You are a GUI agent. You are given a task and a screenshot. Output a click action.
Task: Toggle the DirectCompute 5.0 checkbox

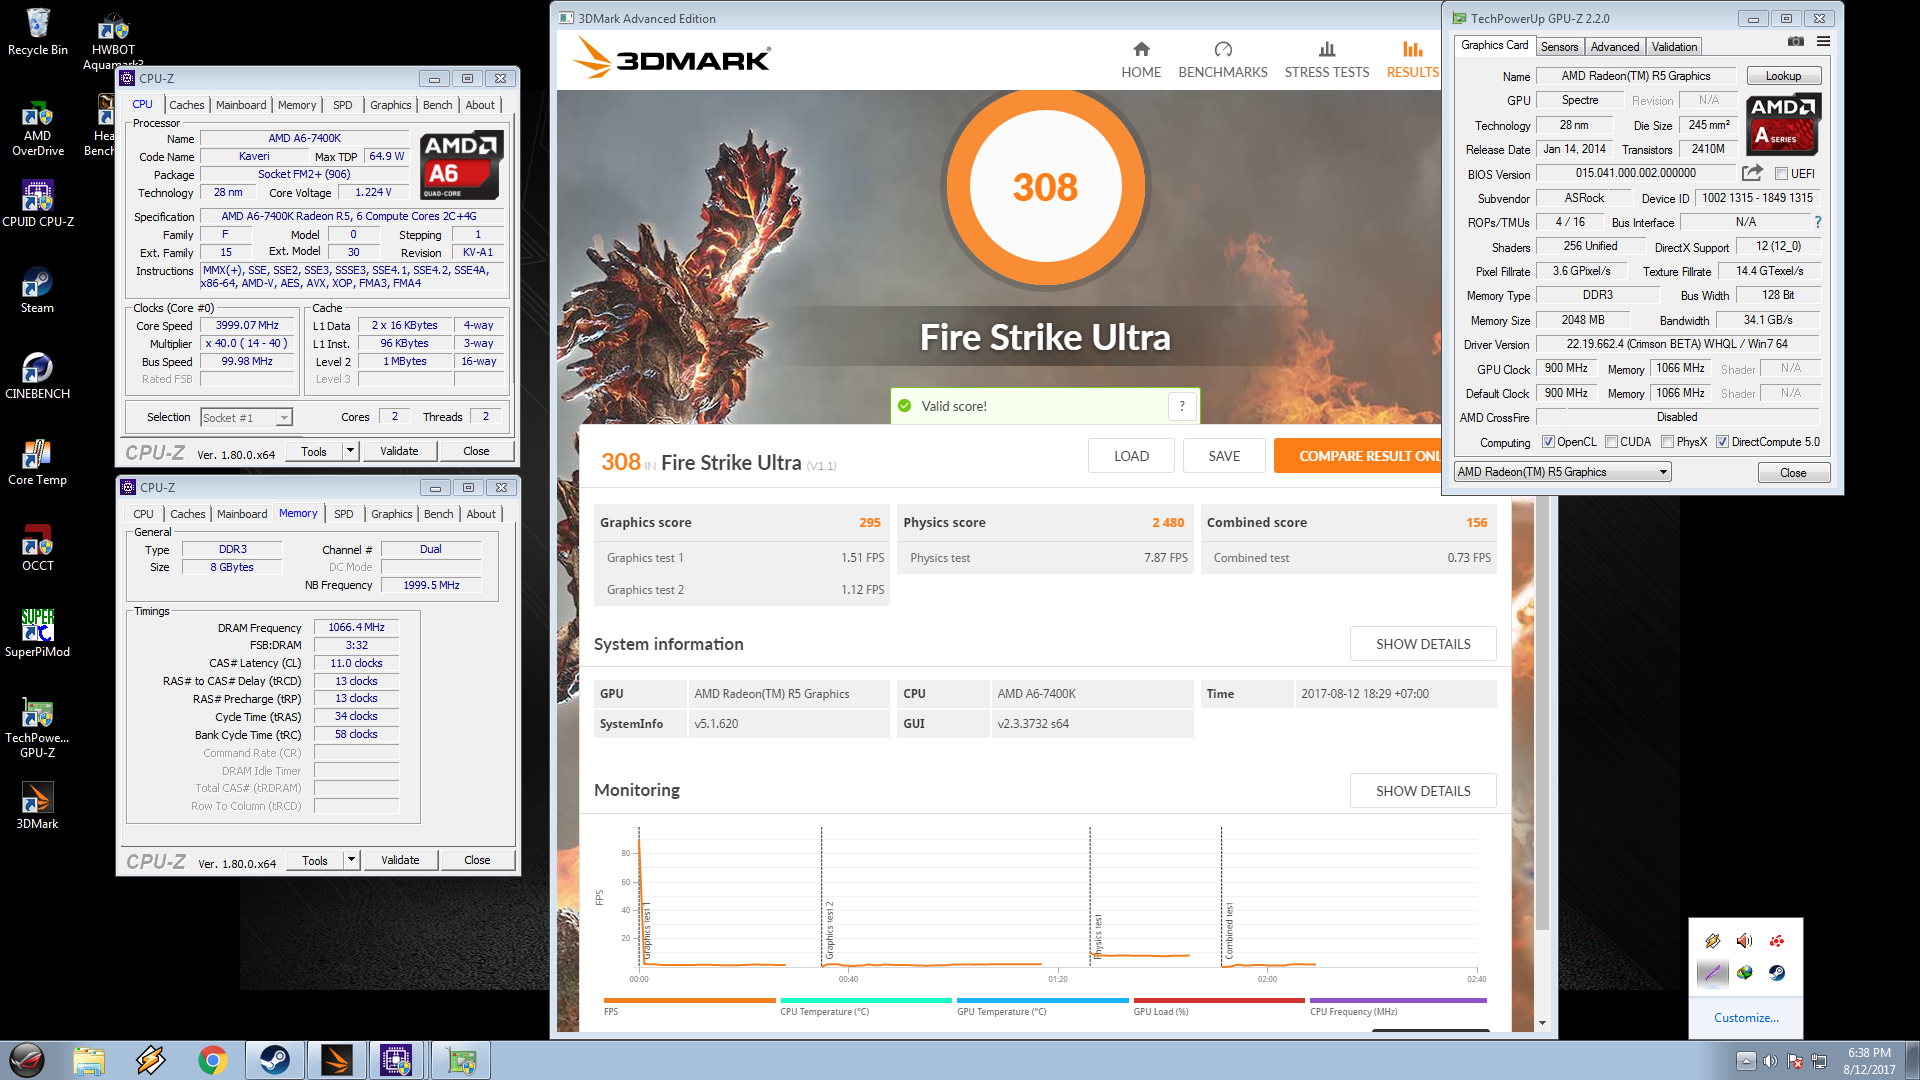[x=1723, y=442]
